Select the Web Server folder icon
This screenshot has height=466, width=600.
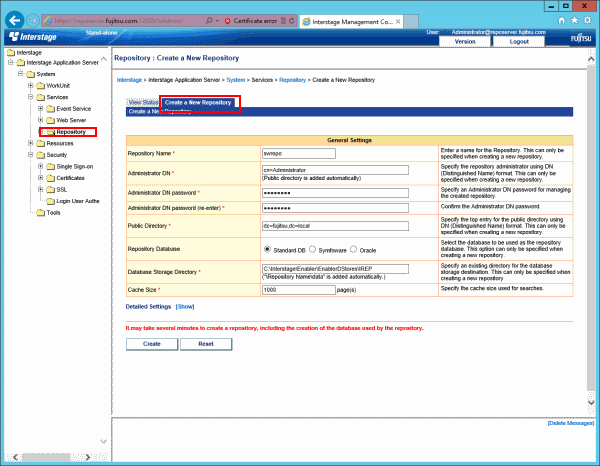(x=51, y=121)
